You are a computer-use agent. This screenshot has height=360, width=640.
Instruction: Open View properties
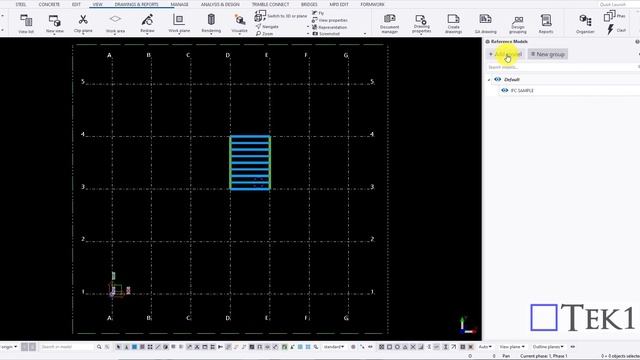point(330,20)
